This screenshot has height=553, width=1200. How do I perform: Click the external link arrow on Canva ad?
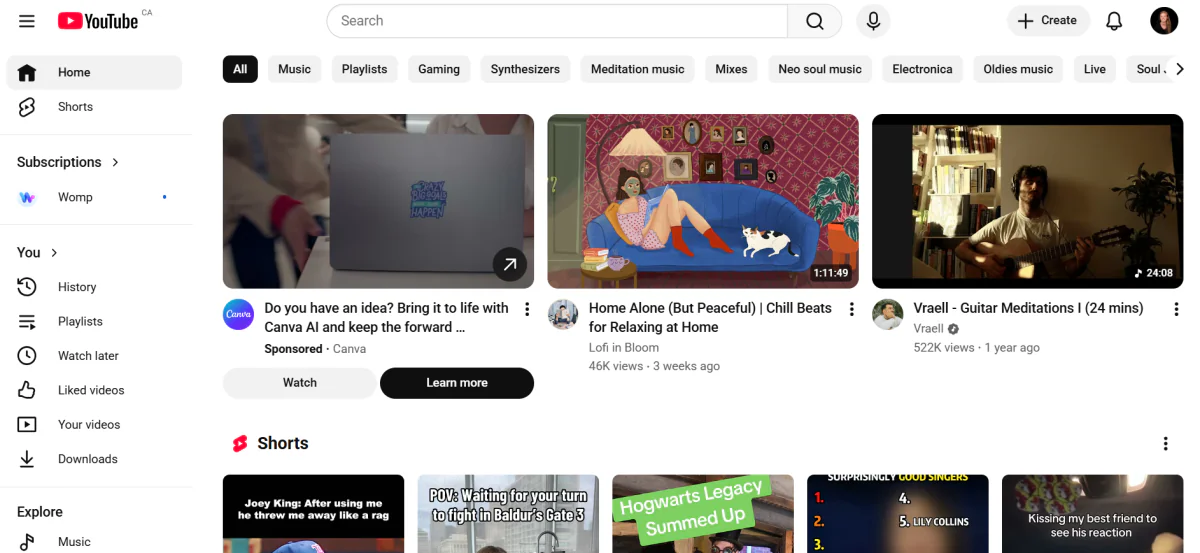510,265
